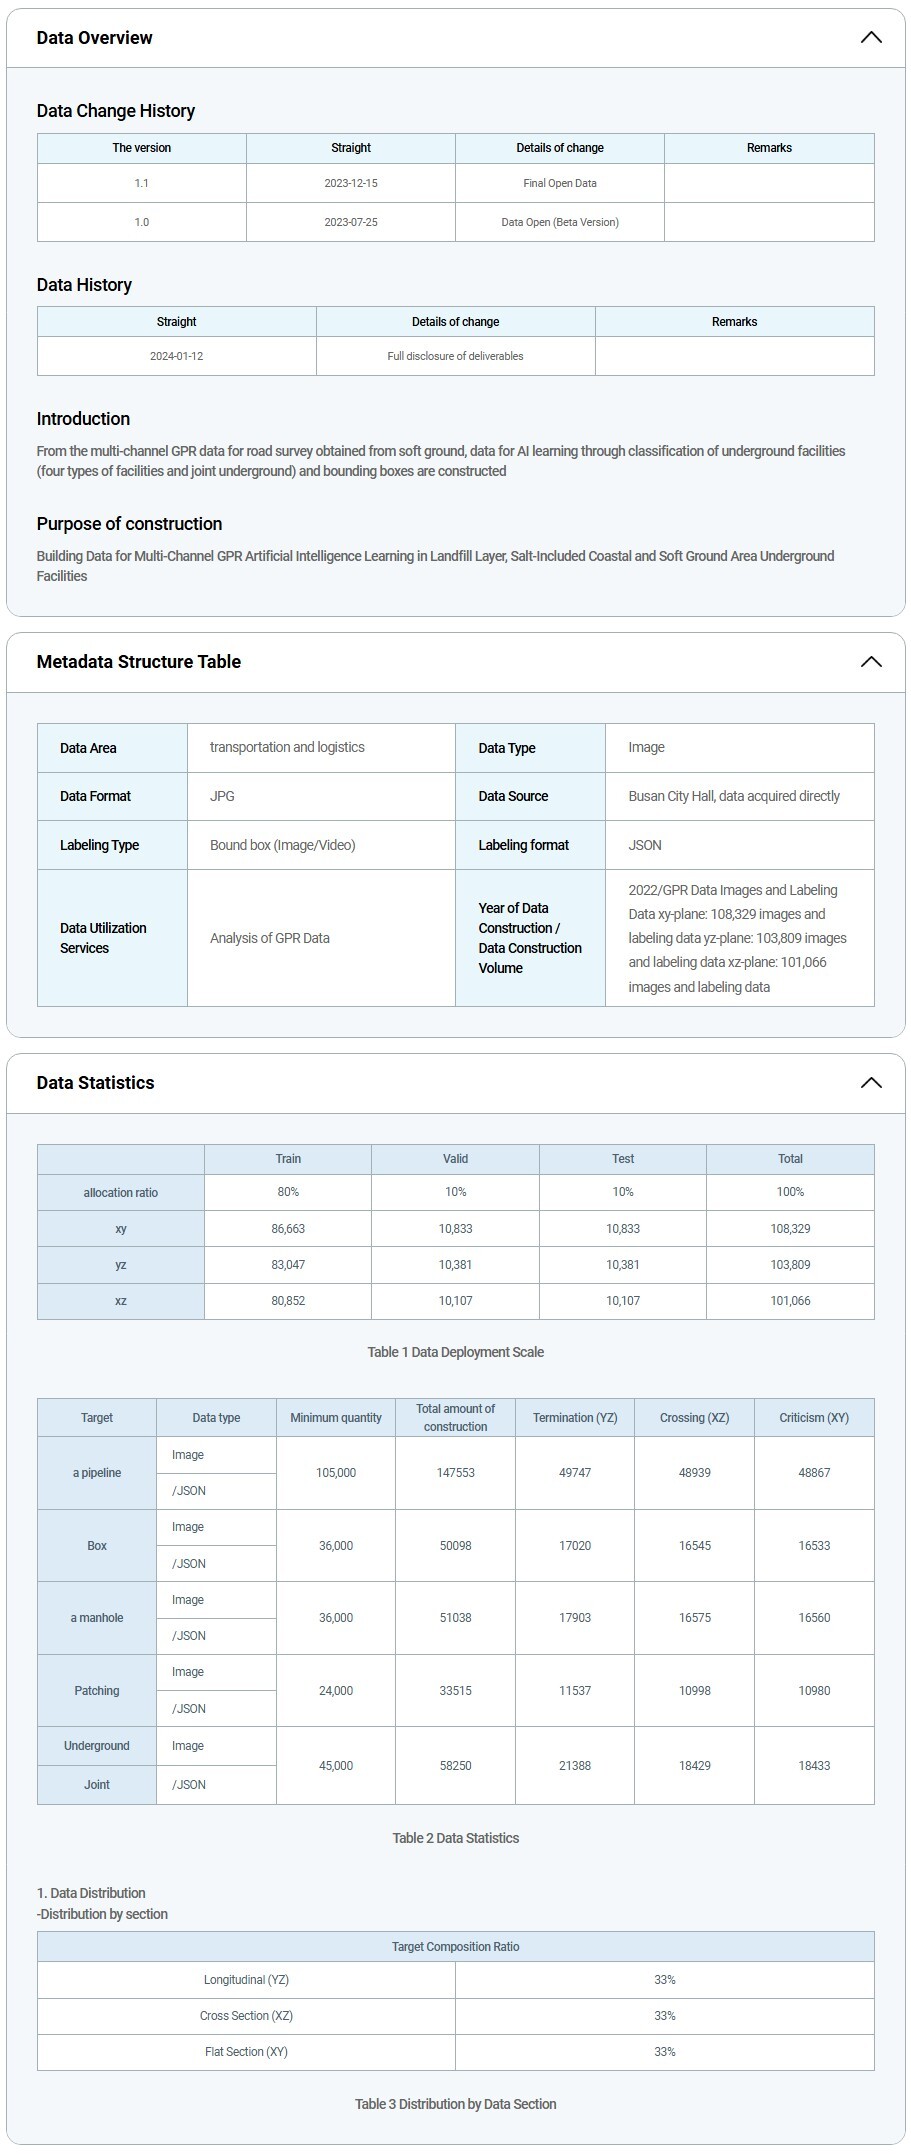This screenshot has width=911, height=2154.
Task: Select Full disclosure of deliverables cell
Action: pos(456,356)
